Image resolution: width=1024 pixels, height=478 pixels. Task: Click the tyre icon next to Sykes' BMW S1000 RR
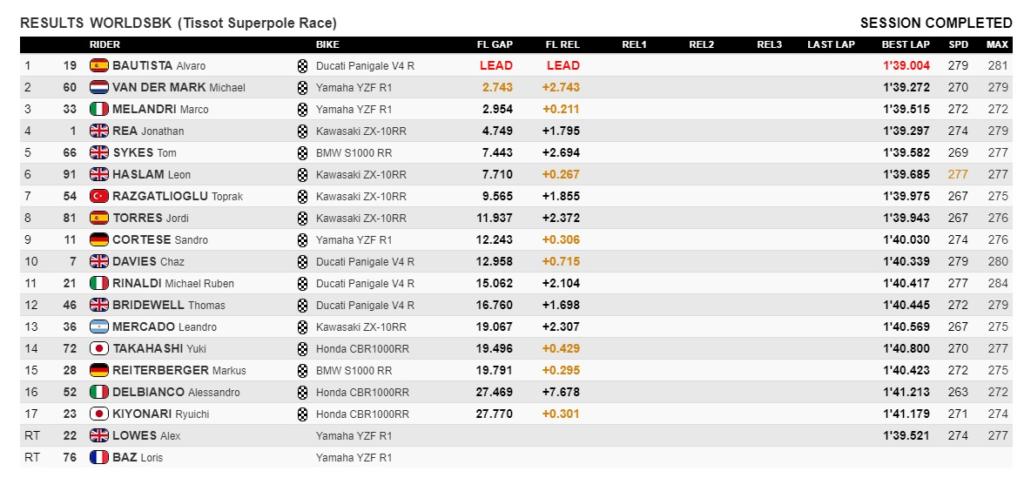click(x=302, y=153)
